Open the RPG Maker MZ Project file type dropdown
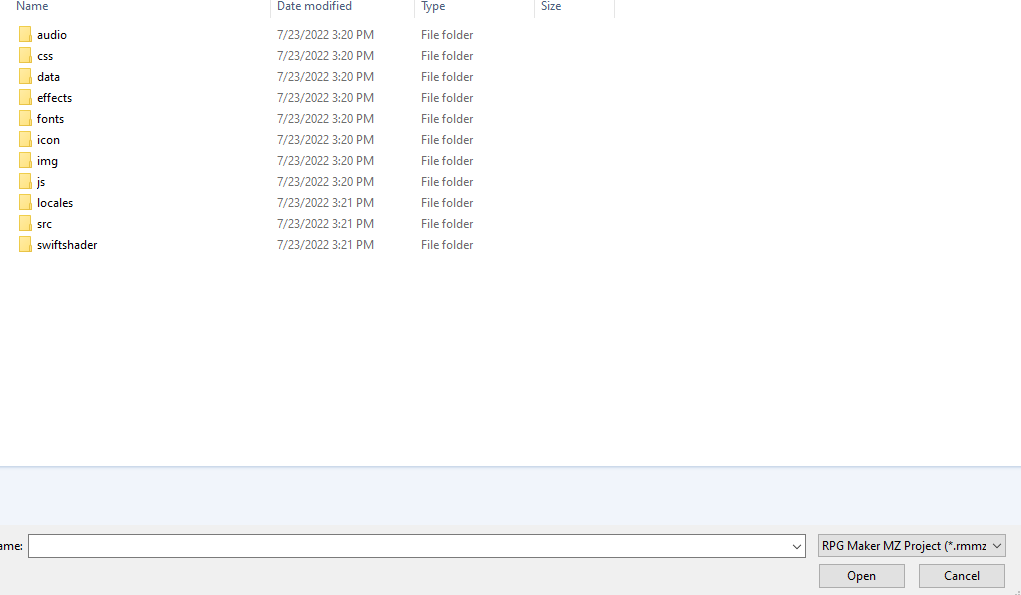Image resolution: width=1021 pixels, height=595 pixels. [x=912, y=546]
